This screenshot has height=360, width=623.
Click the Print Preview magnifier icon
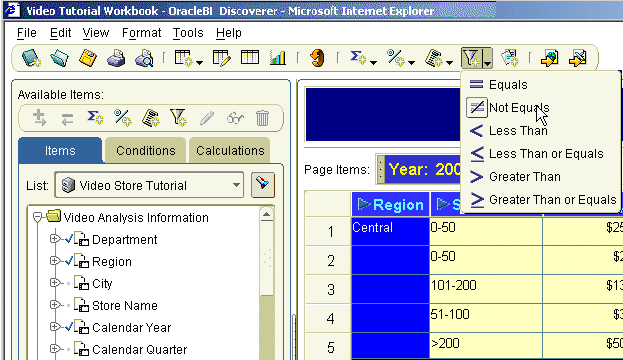[x=144, y=58]
